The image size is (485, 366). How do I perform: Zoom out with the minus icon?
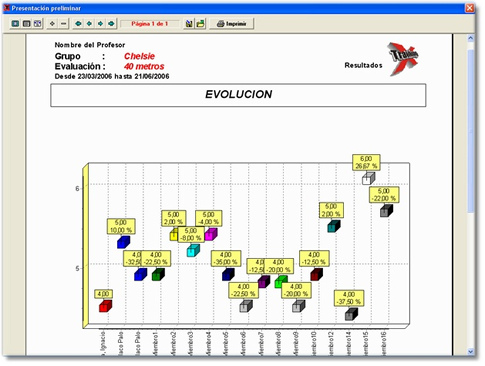tap(63, 24)
